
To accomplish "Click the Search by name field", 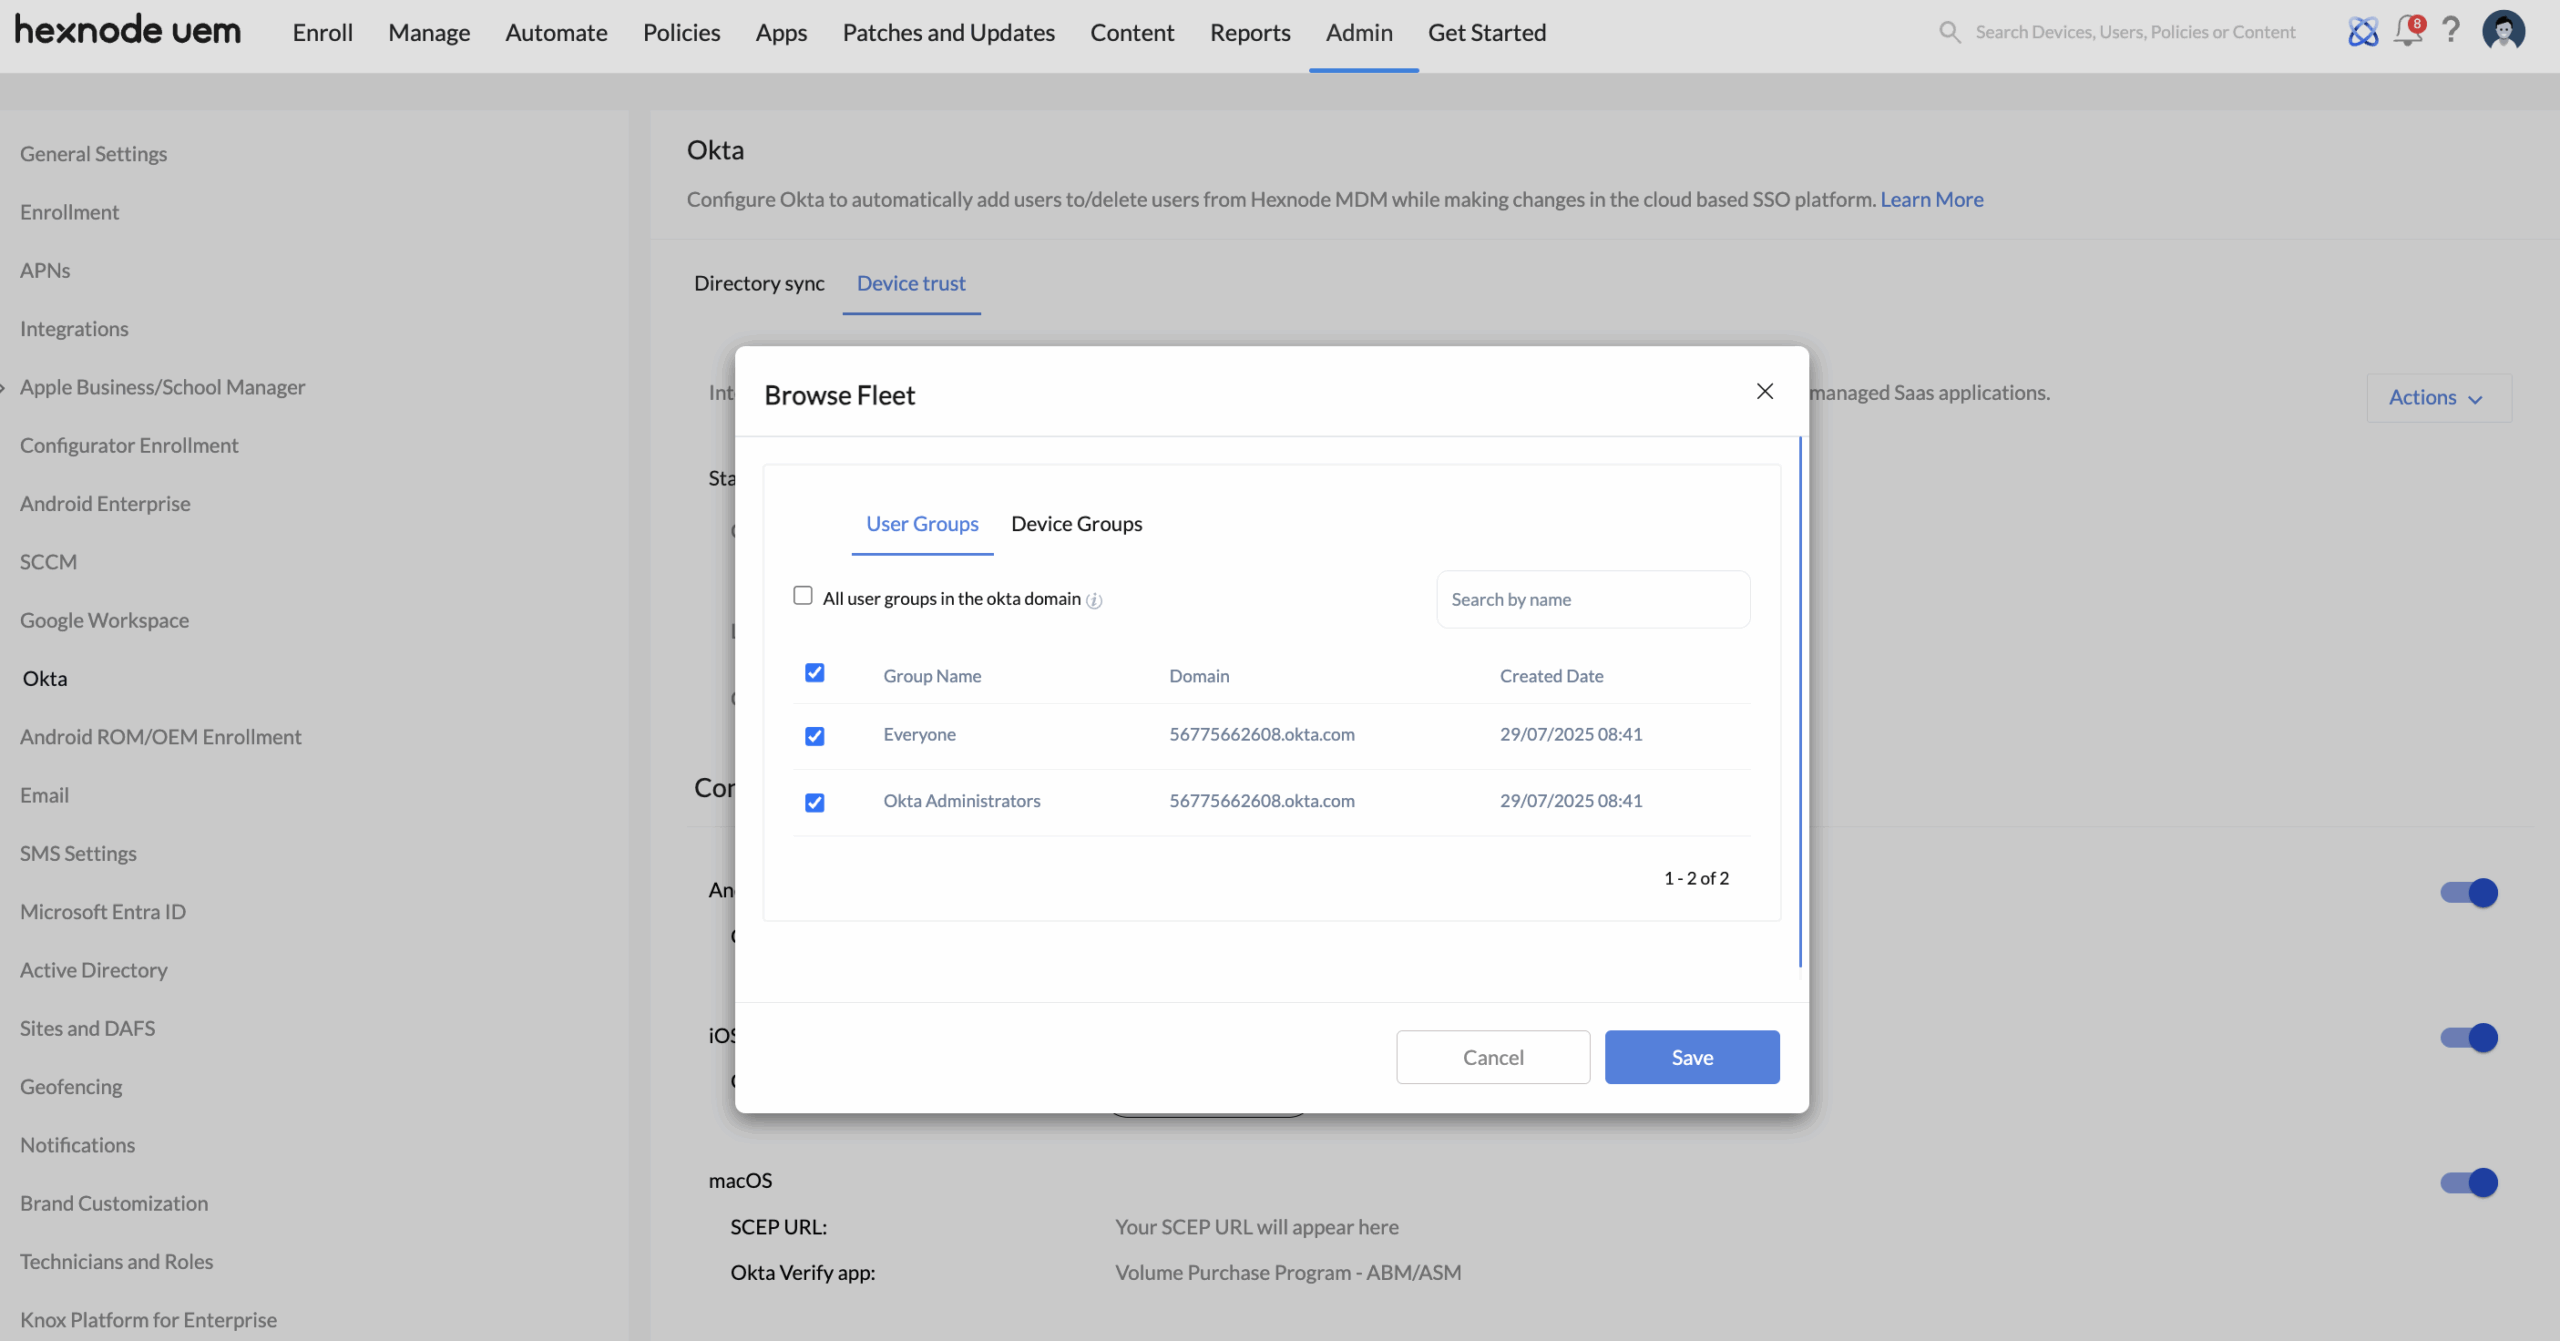I will [1592, 599].
